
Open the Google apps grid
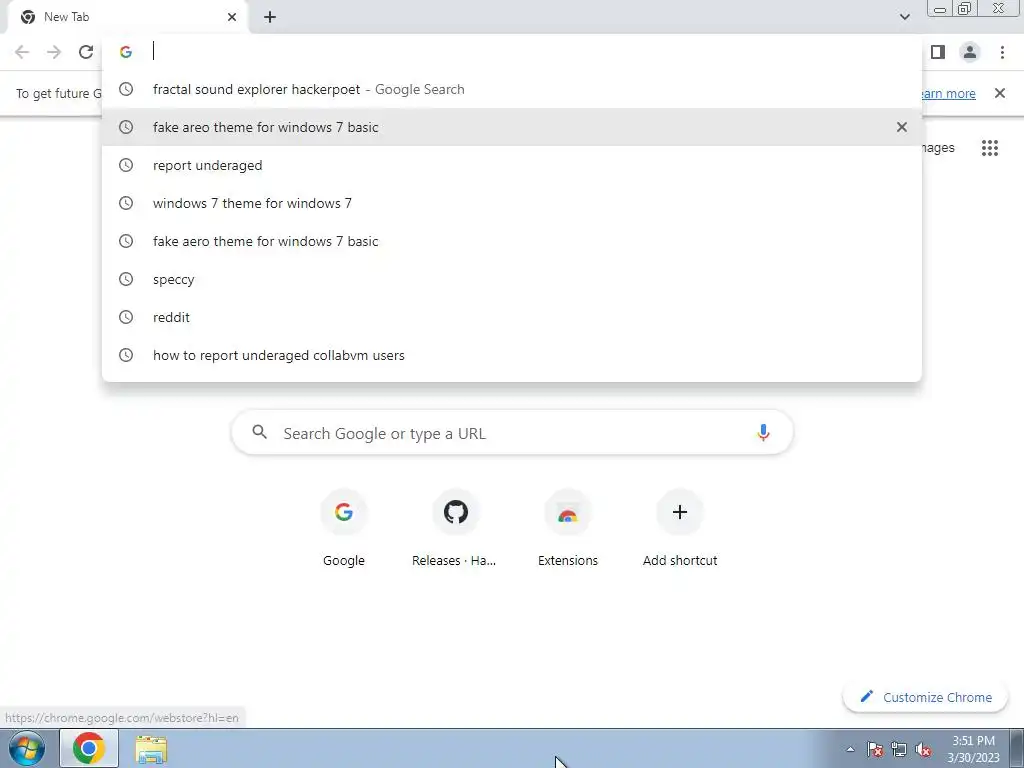[989, 148]
